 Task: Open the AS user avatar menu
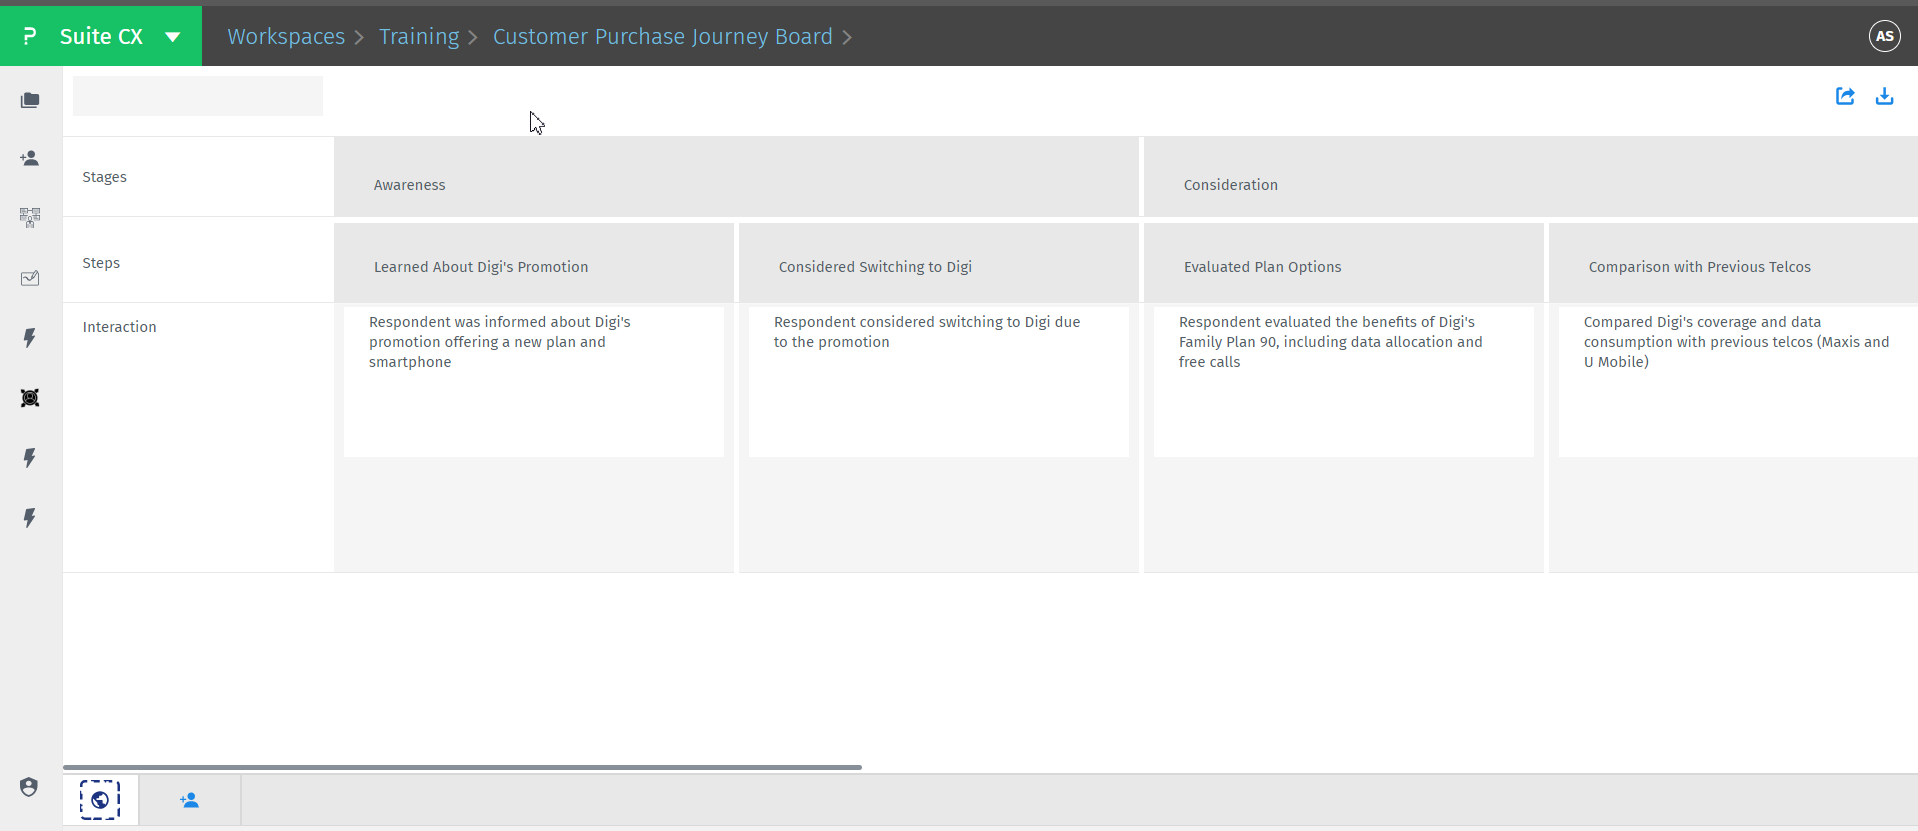pyautogui.click(x=1884, y=36)
